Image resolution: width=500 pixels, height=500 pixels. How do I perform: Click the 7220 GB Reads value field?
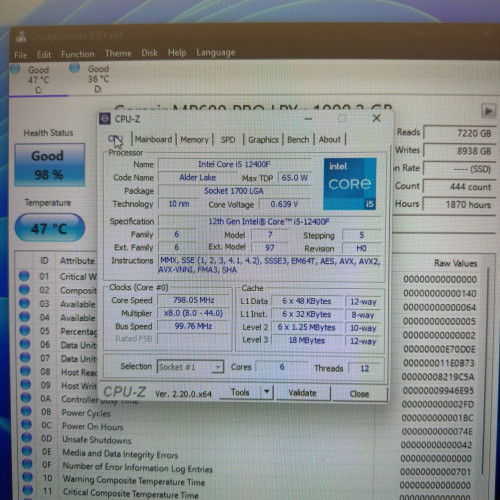[x=460, y=133]
